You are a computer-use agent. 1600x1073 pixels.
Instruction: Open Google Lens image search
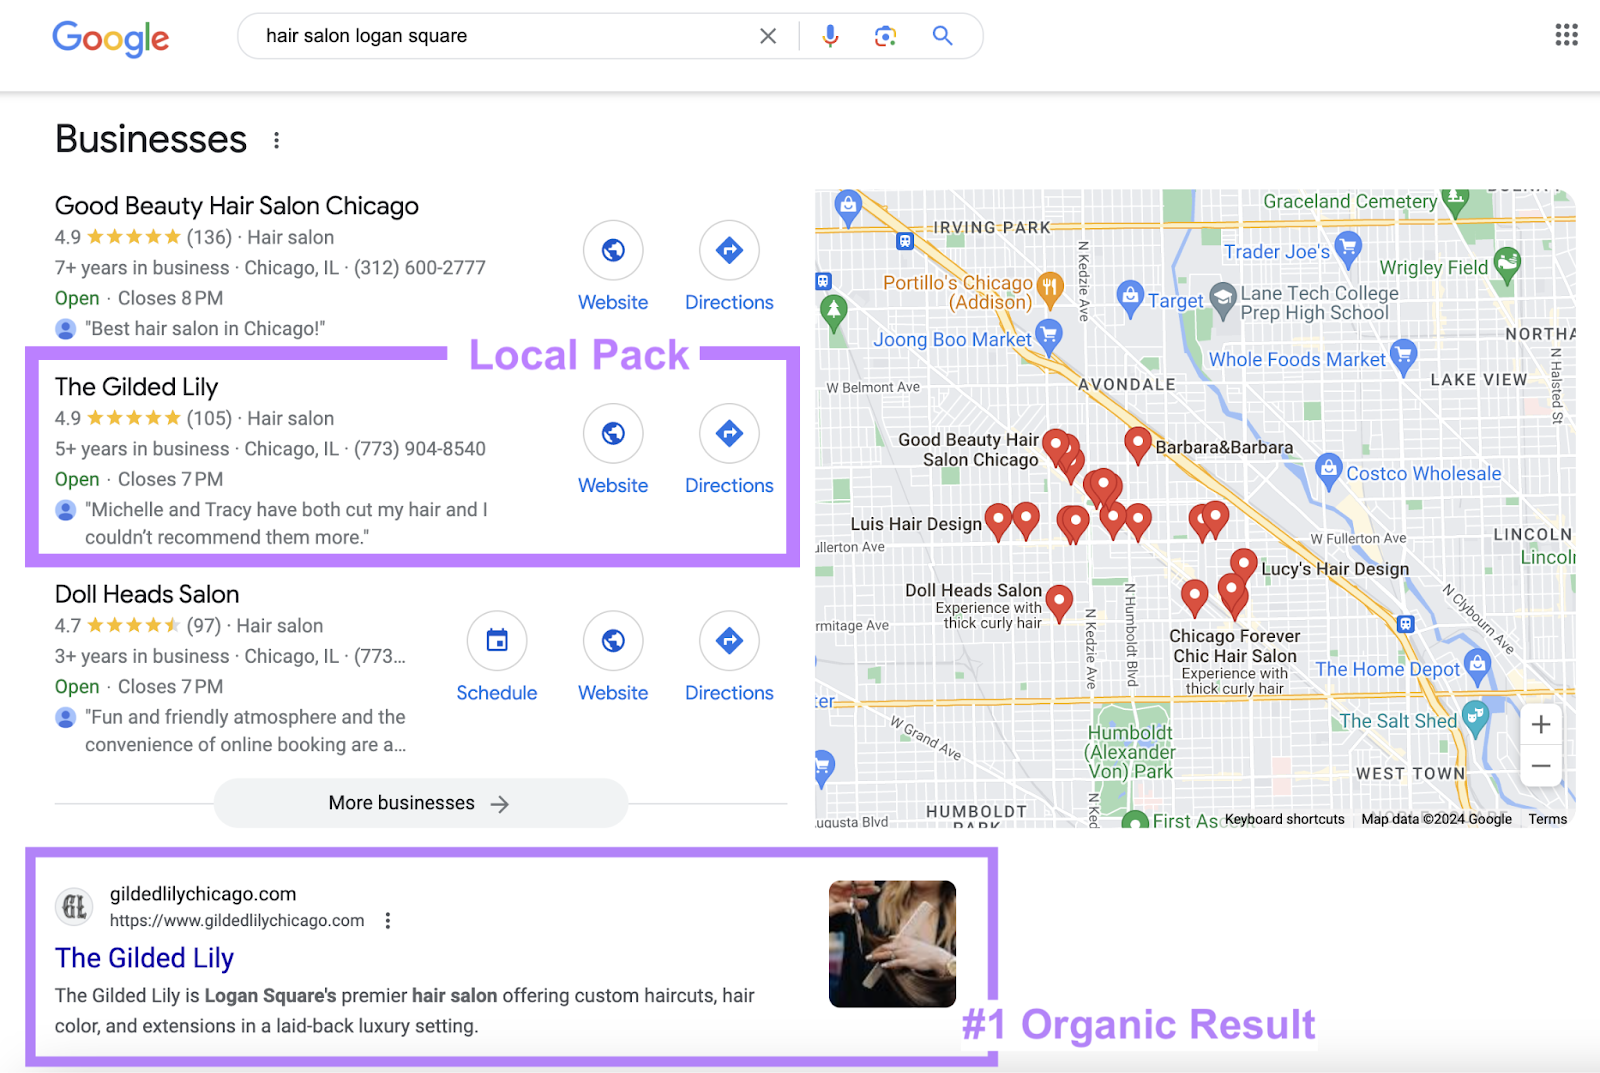point(884,35)
